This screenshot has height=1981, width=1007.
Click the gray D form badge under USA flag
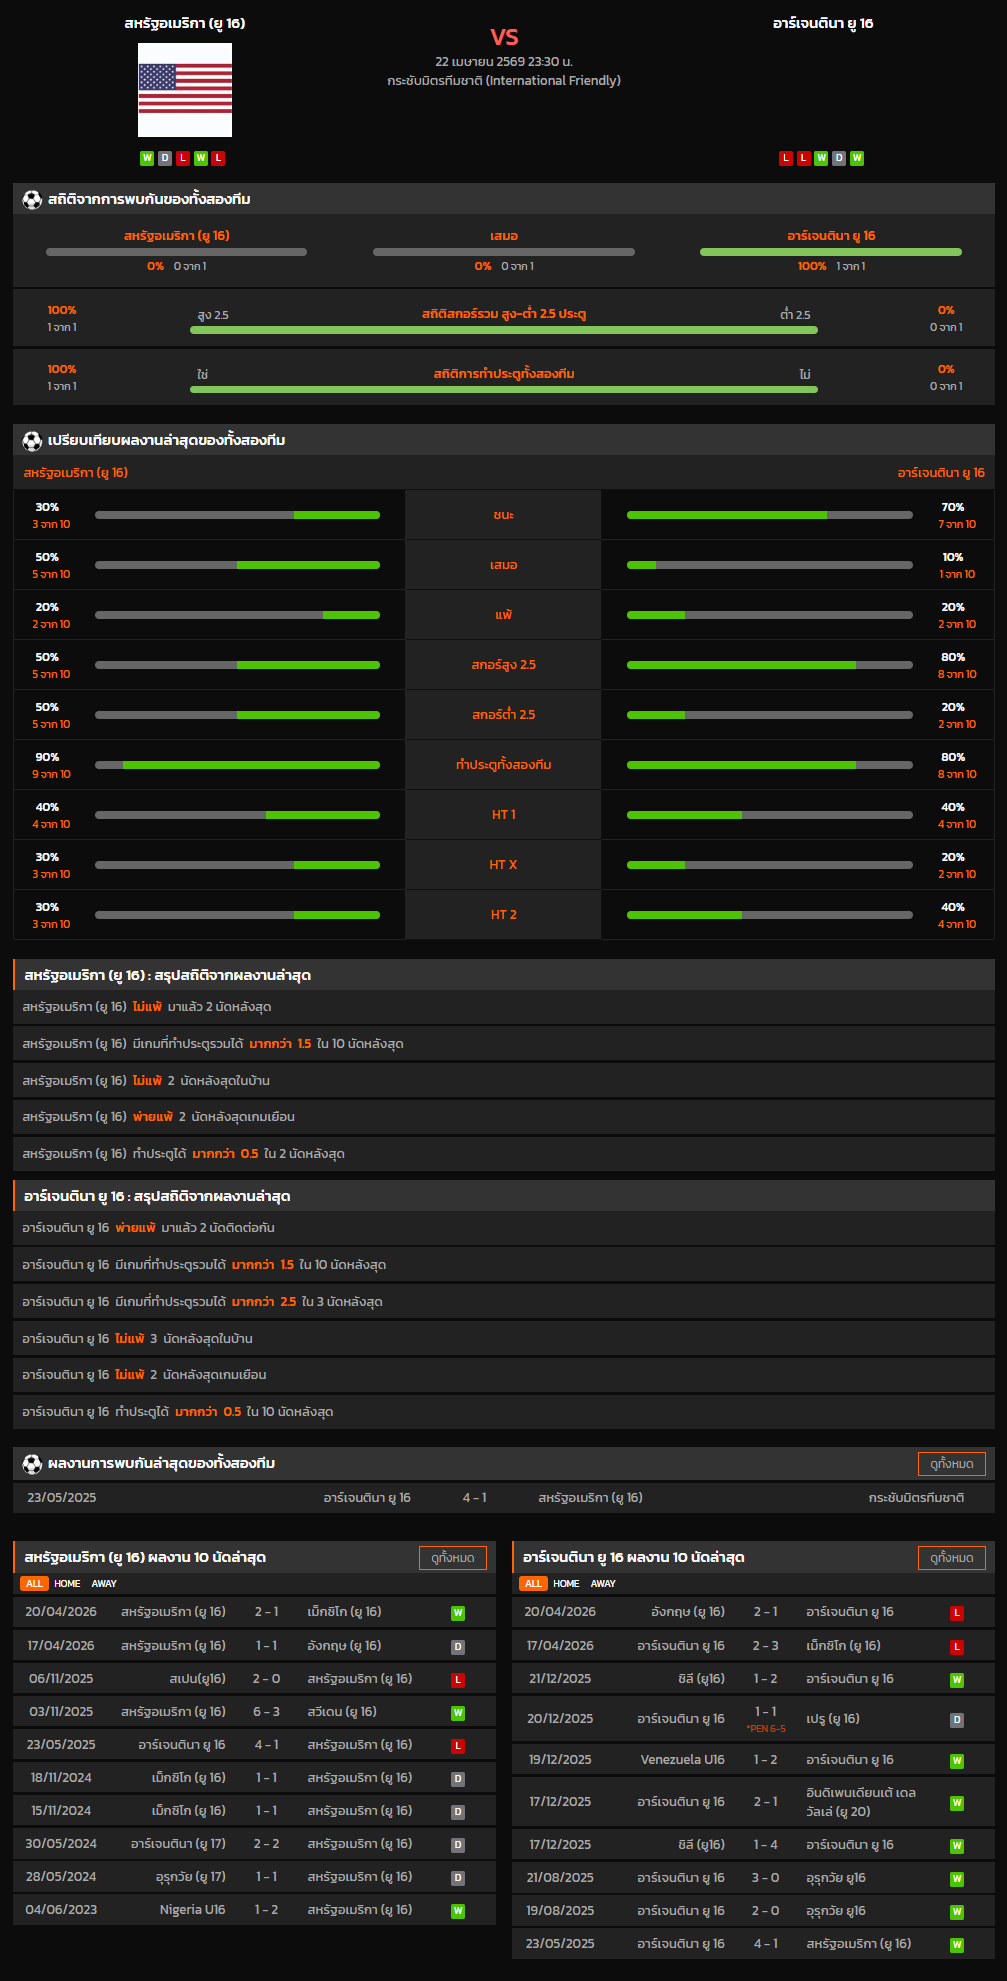click(165, 158)
